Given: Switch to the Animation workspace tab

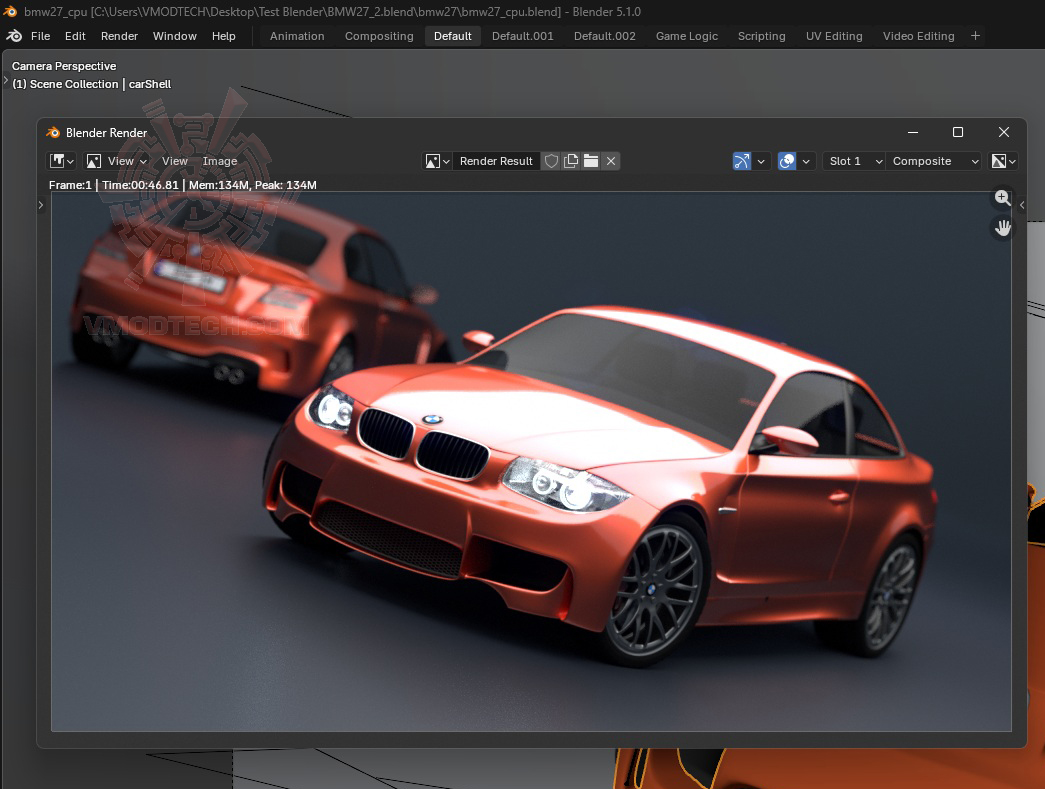Looking at the screenshot, I should [x=297, y=36].
